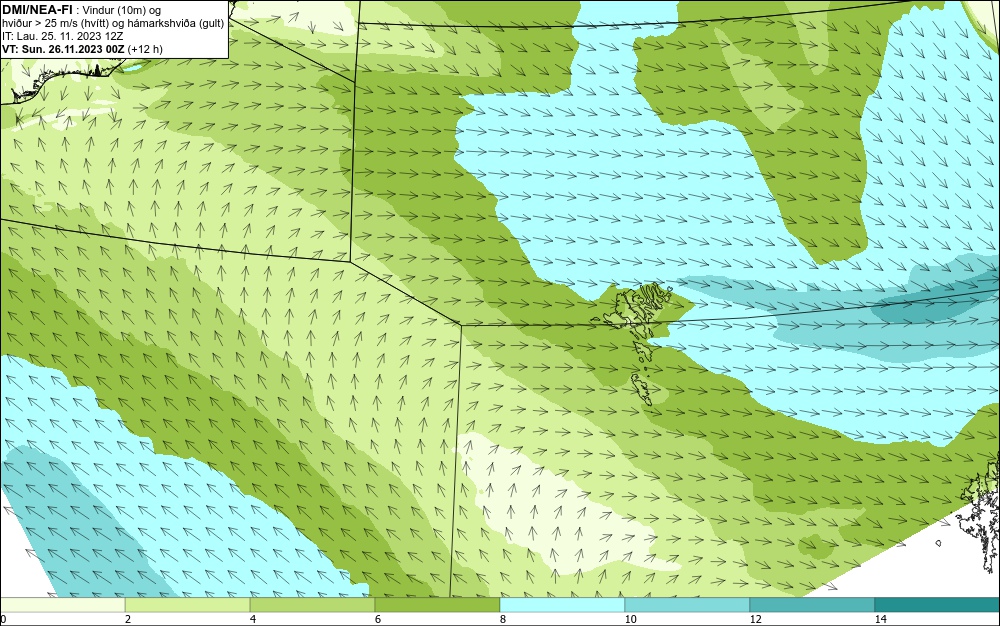
Task: Click the 10–12 m/s teal legend swatch
Action: 688,605
